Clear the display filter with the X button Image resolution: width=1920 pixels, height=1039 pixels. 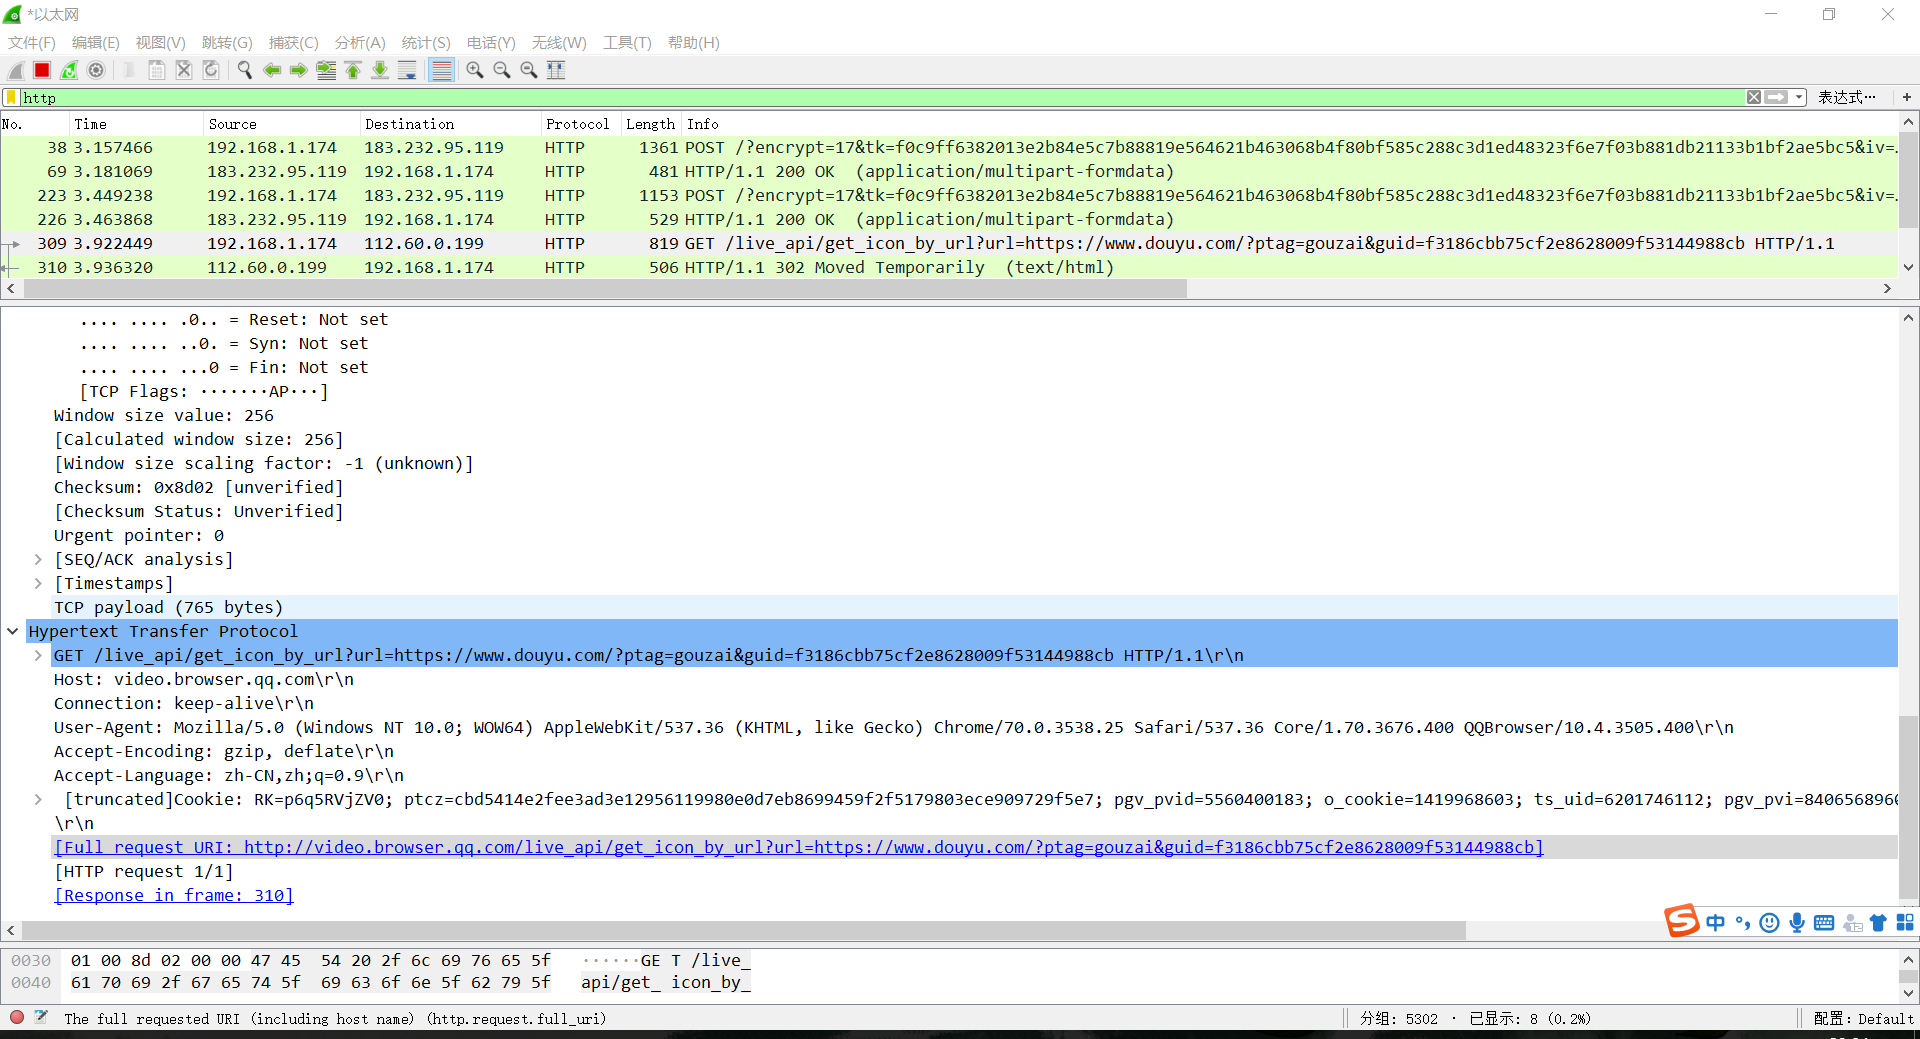1754,97
